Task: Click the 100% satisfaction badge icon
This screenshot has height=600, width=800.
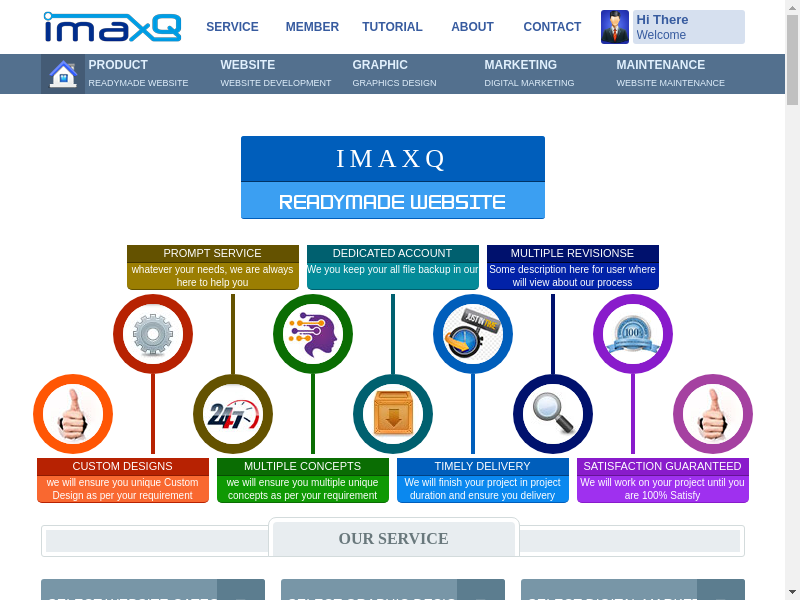Action: click(x=633, y=334)
